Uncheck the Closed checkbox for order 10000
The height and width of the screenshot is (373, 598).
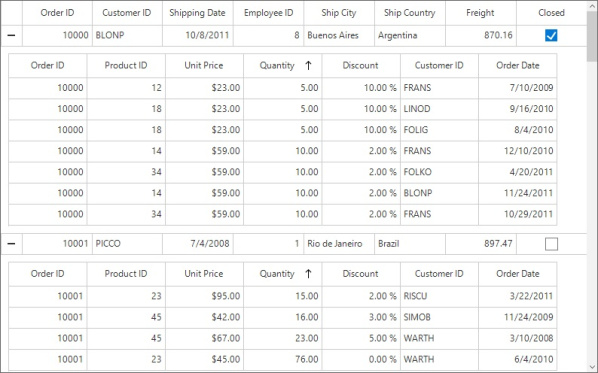(x=551, y=35)
